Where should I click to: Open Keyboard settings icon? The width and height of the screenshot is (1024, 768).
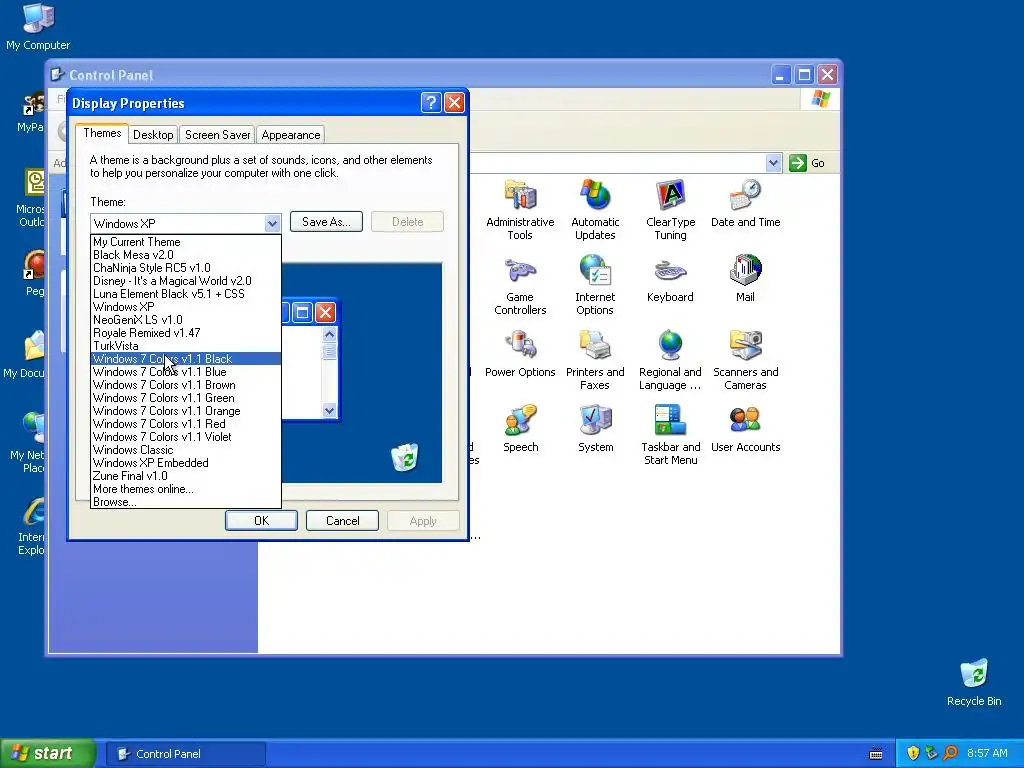[x=670, y=278]
